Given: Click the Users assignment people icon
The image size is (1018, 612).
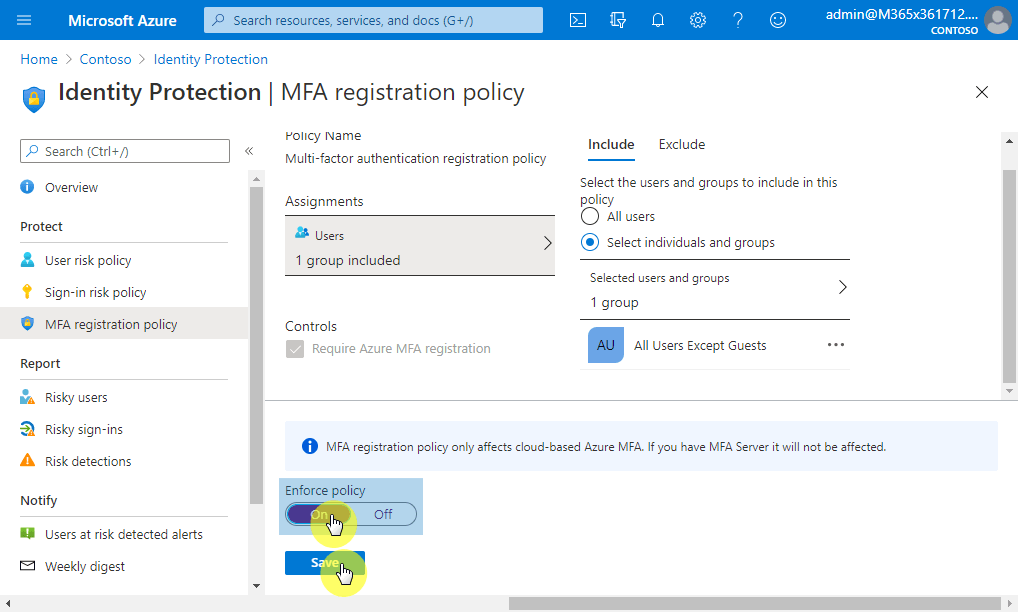Looking at the screenshot, I should tap(302, 232).
